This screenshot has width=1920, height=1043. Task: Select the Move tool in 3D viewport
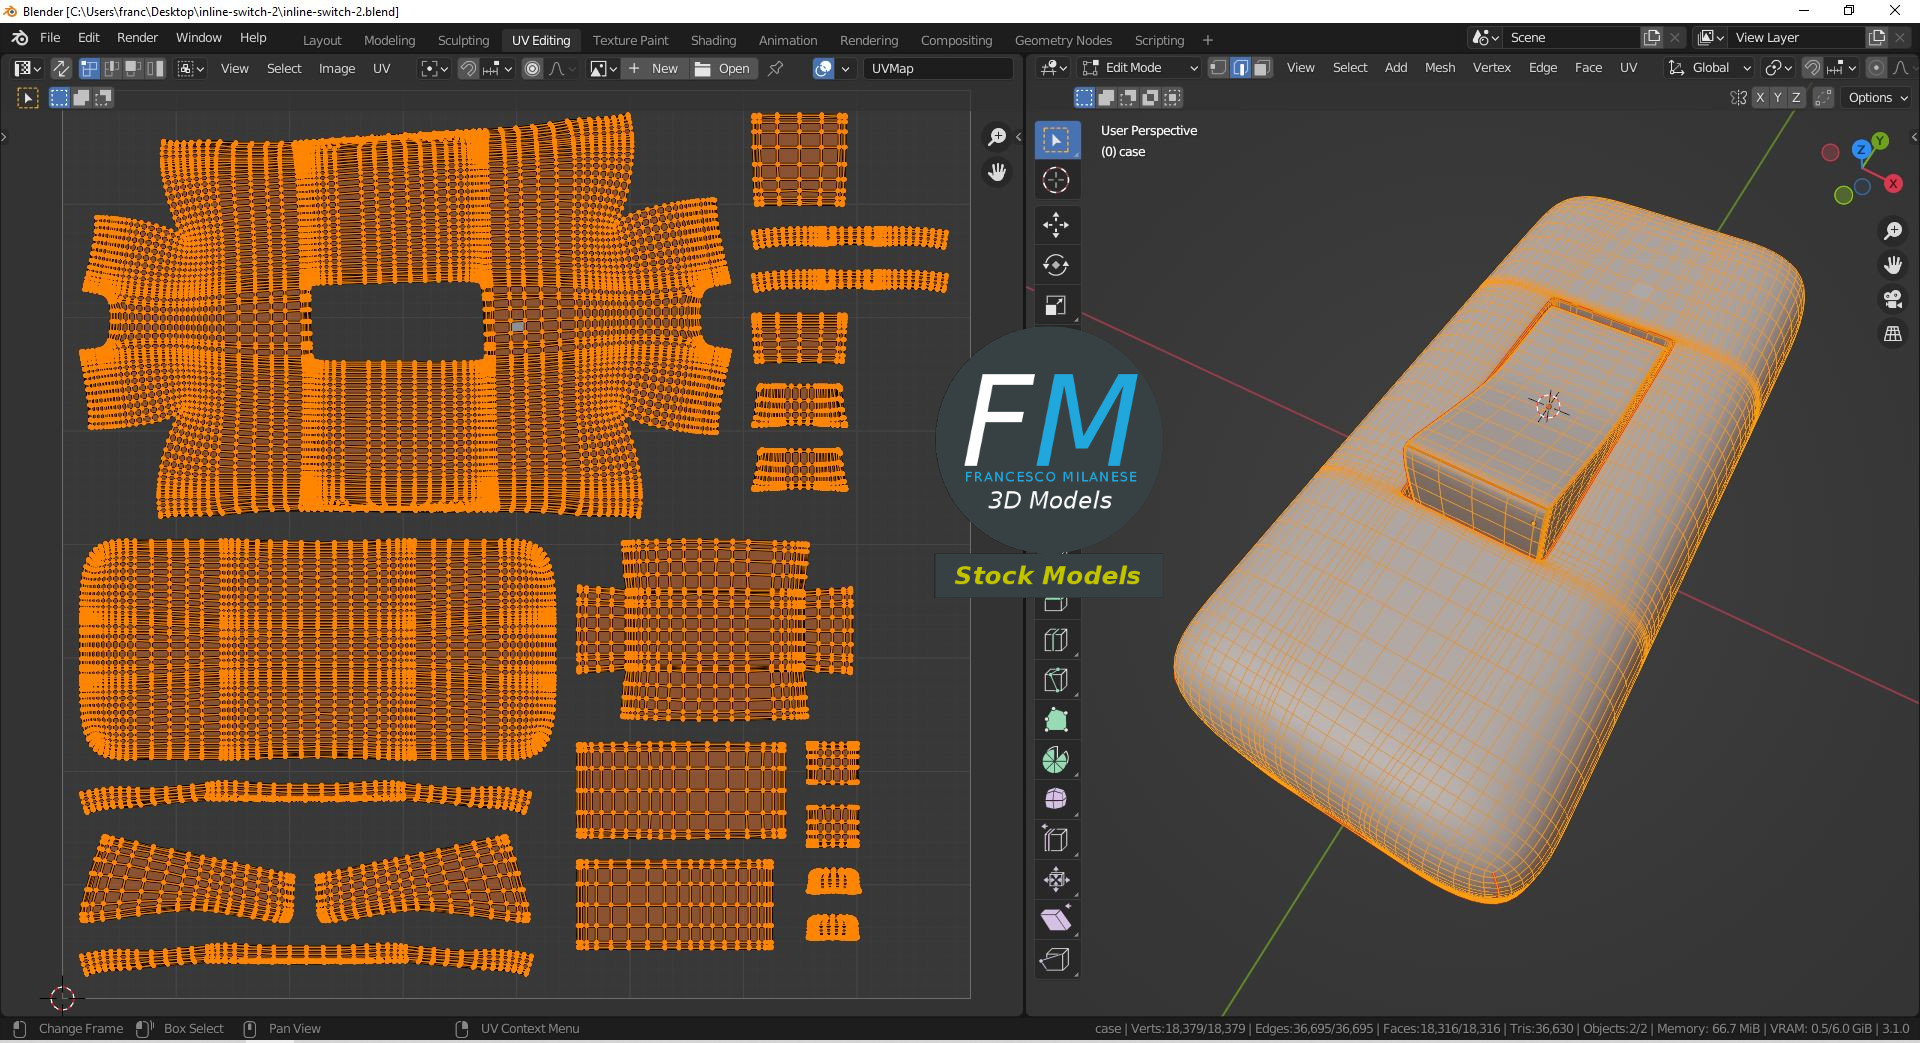[x=1056, y=225]
